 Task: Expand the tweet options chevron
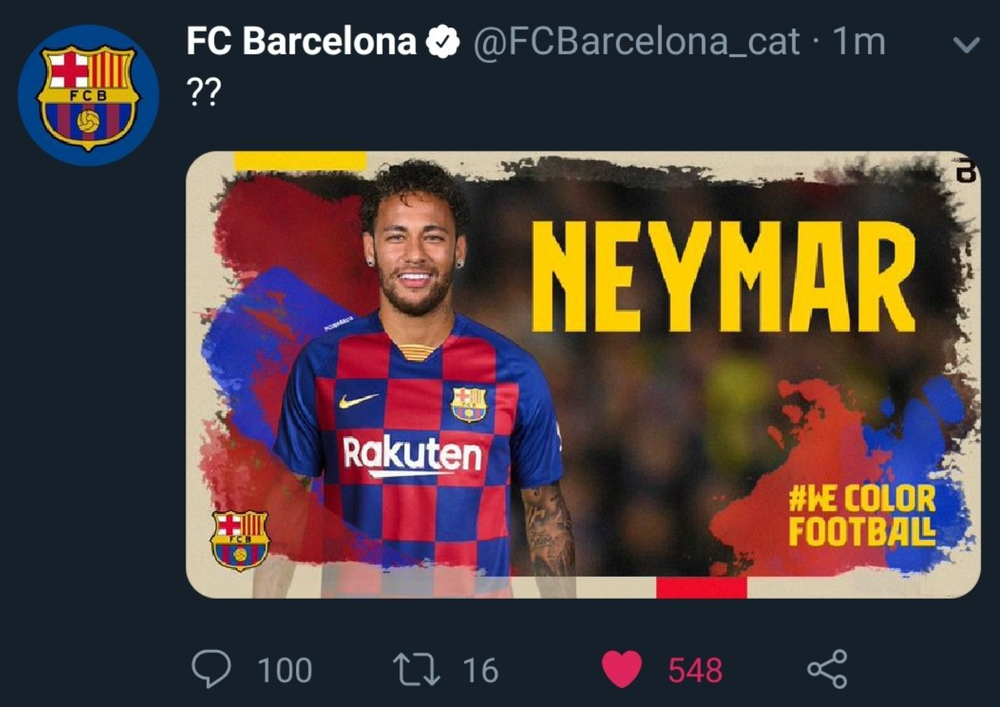coord(966,45)
